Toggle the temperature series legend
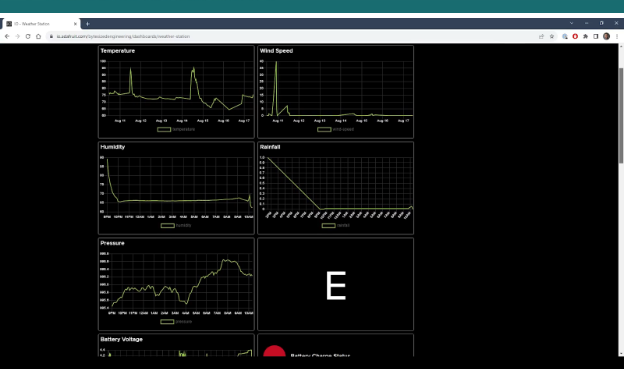 tap(176, 130)
